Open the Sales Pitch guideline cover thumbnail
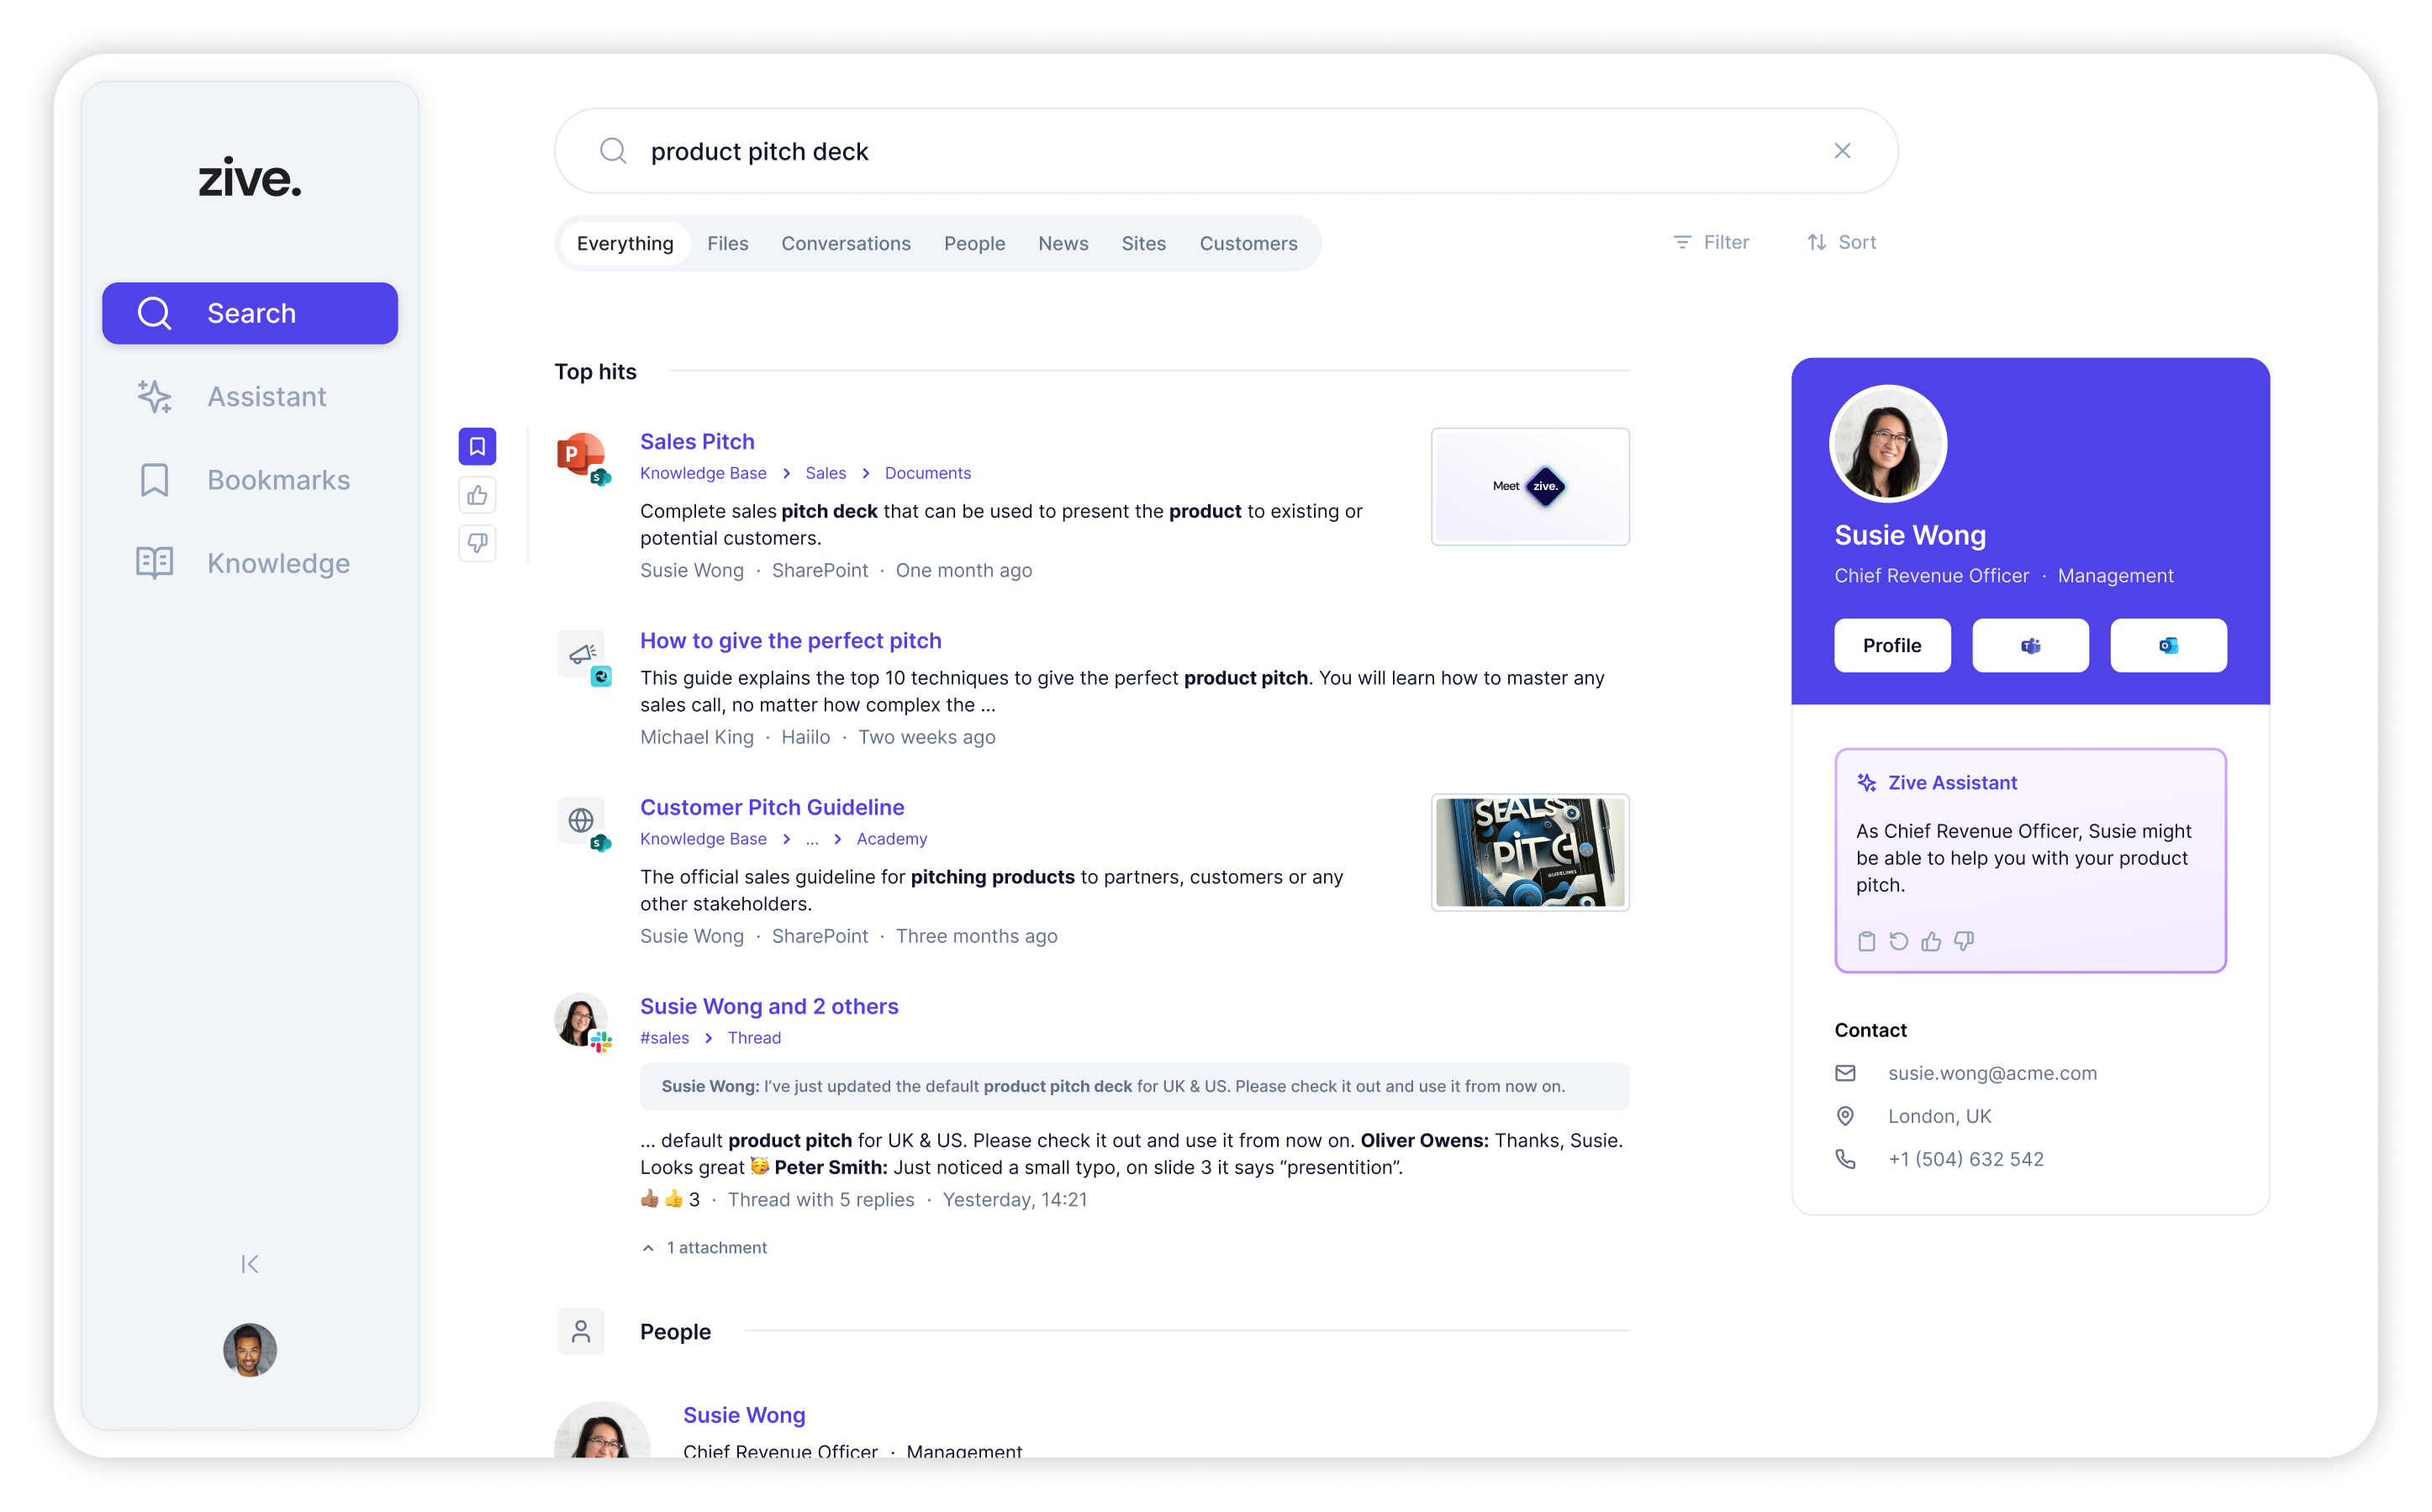This screenshot has width=2432, height=1512. [1530, 852]
